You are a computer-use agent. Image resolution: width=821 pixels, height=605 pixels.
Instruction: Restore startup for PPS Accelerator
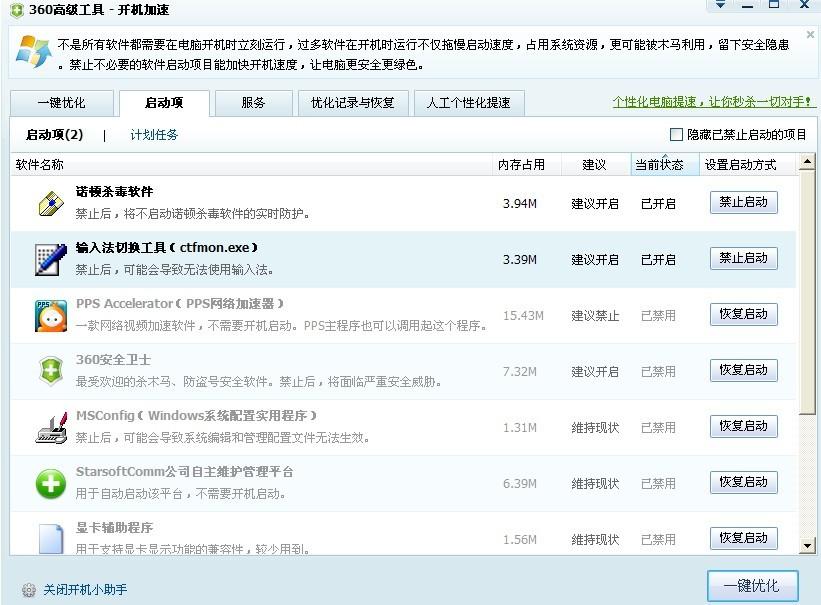(x=744, y=314)
